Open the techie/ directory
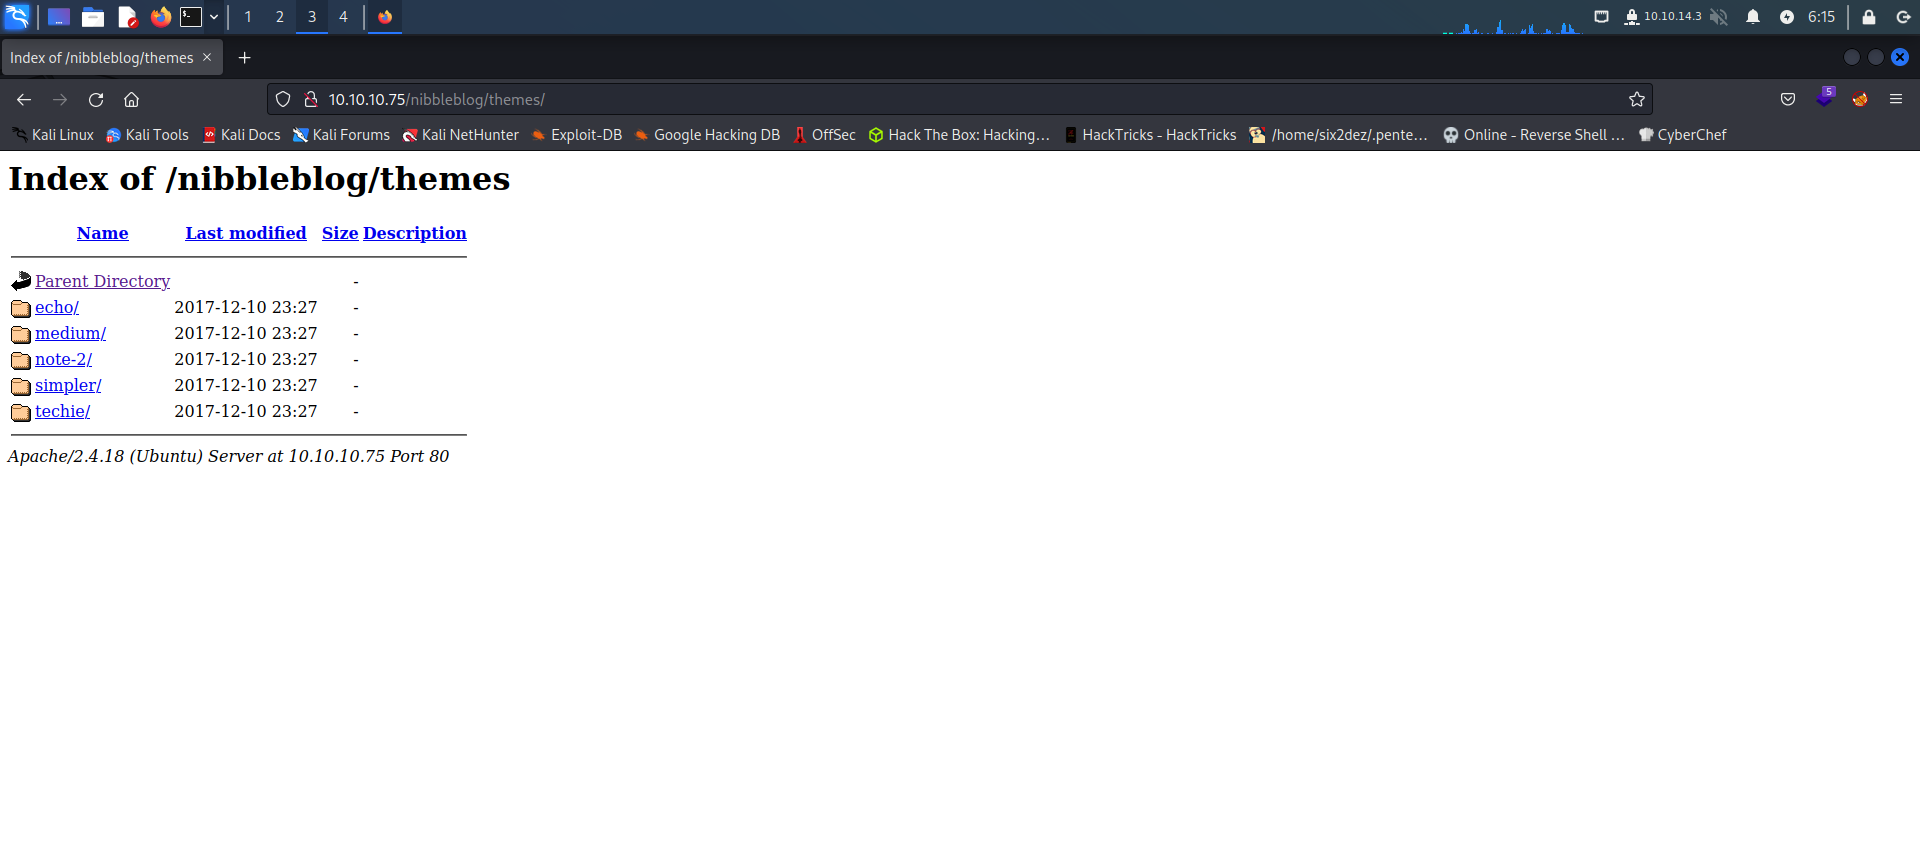 tap(62, 411)
